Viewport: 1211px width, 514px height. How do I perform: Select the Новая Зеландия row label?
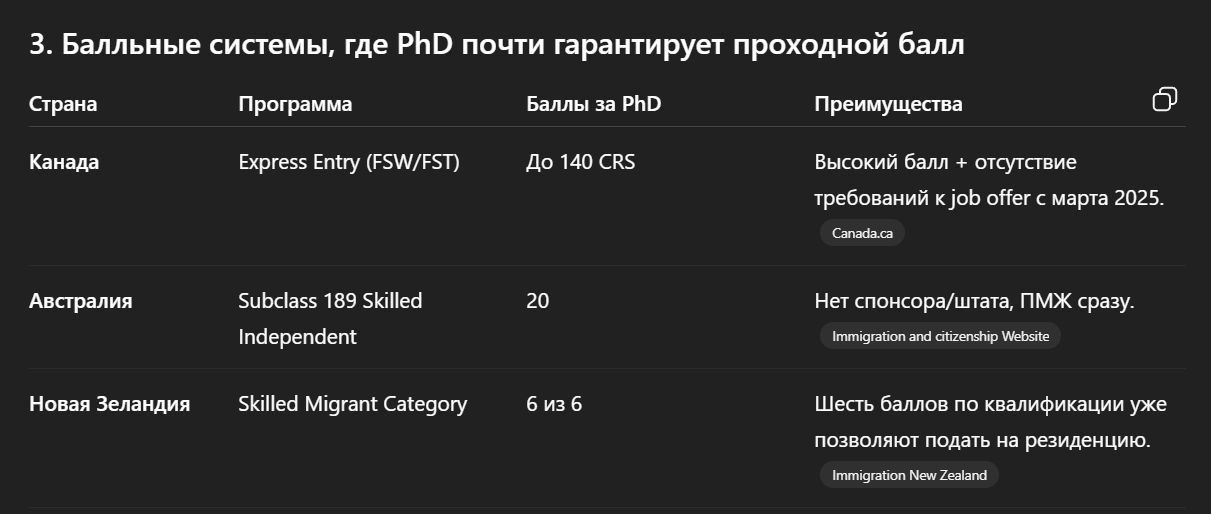[x=110, y=404]
